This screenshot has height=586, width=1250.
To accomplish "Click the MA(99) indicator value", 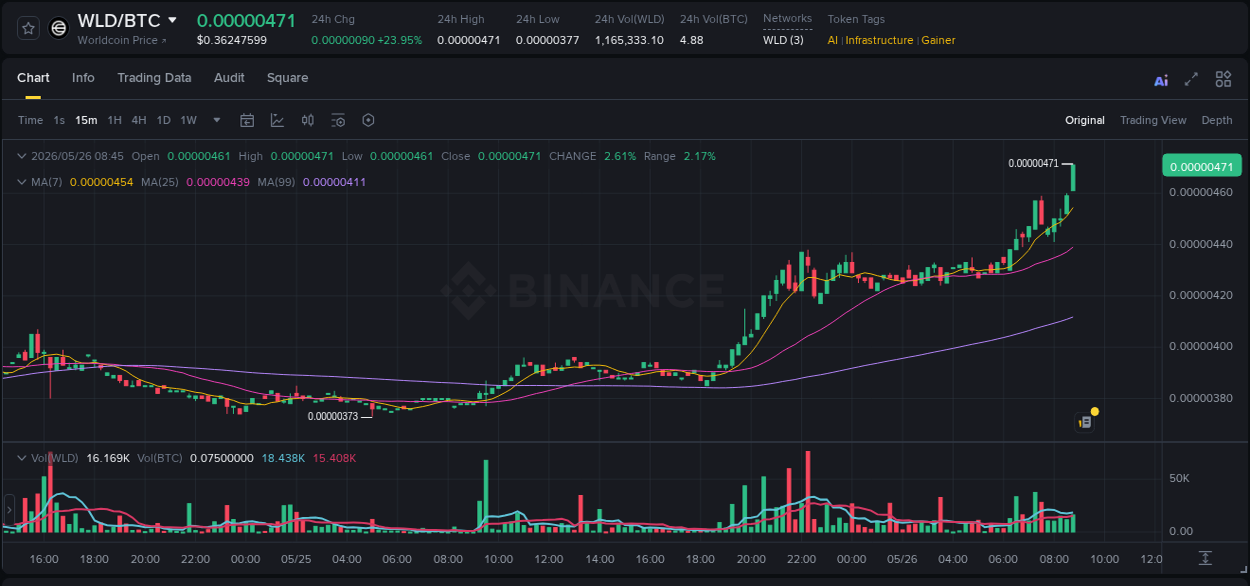I will (x=334, y=182).
